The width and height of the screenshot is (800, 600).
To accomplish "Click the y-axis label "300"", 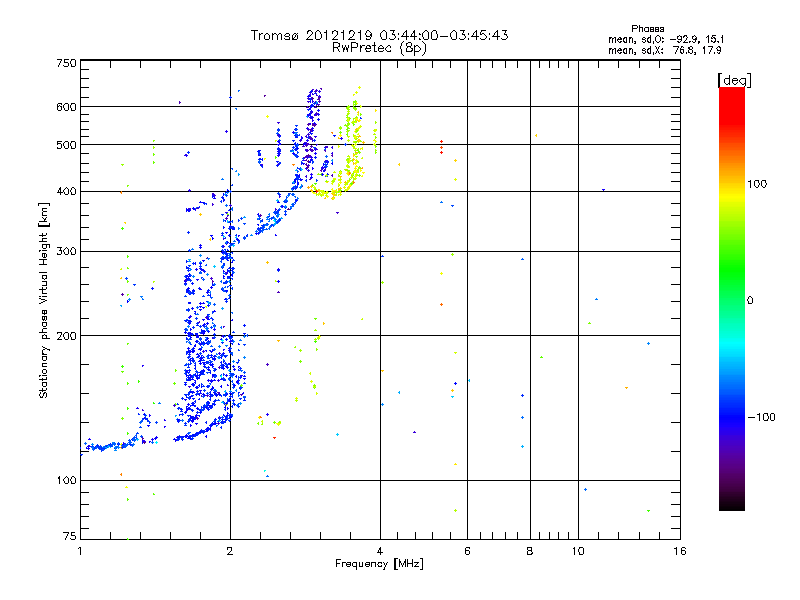I will point(66,251).
